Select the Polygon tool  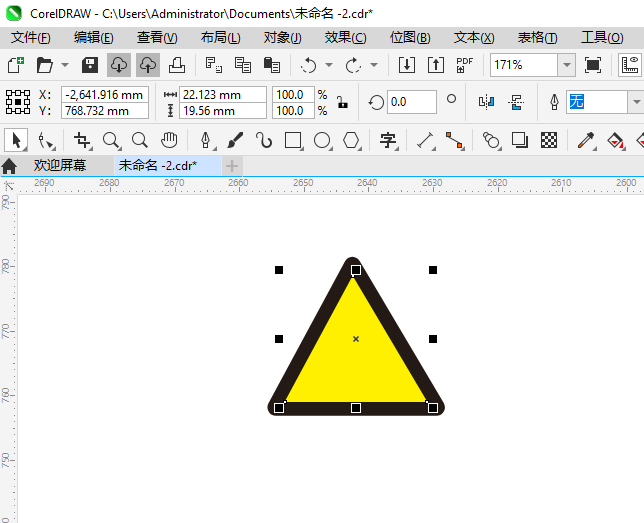click(351, 141)
